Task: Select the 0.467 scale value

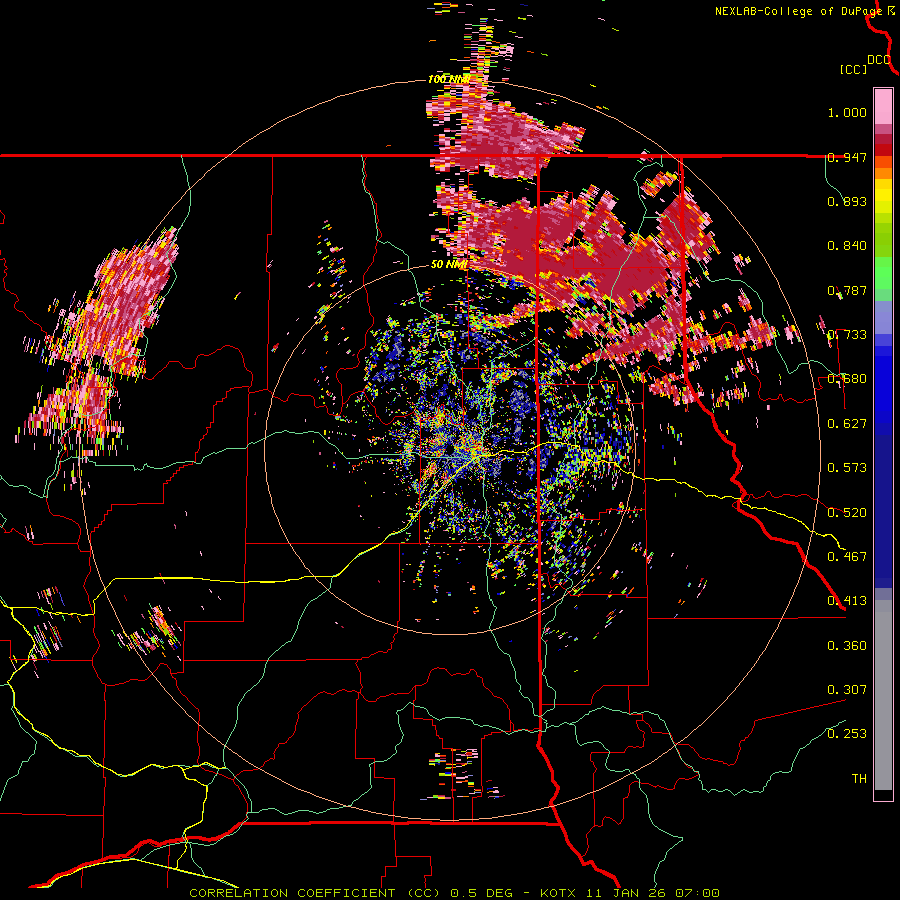Action: click(847, 557)
